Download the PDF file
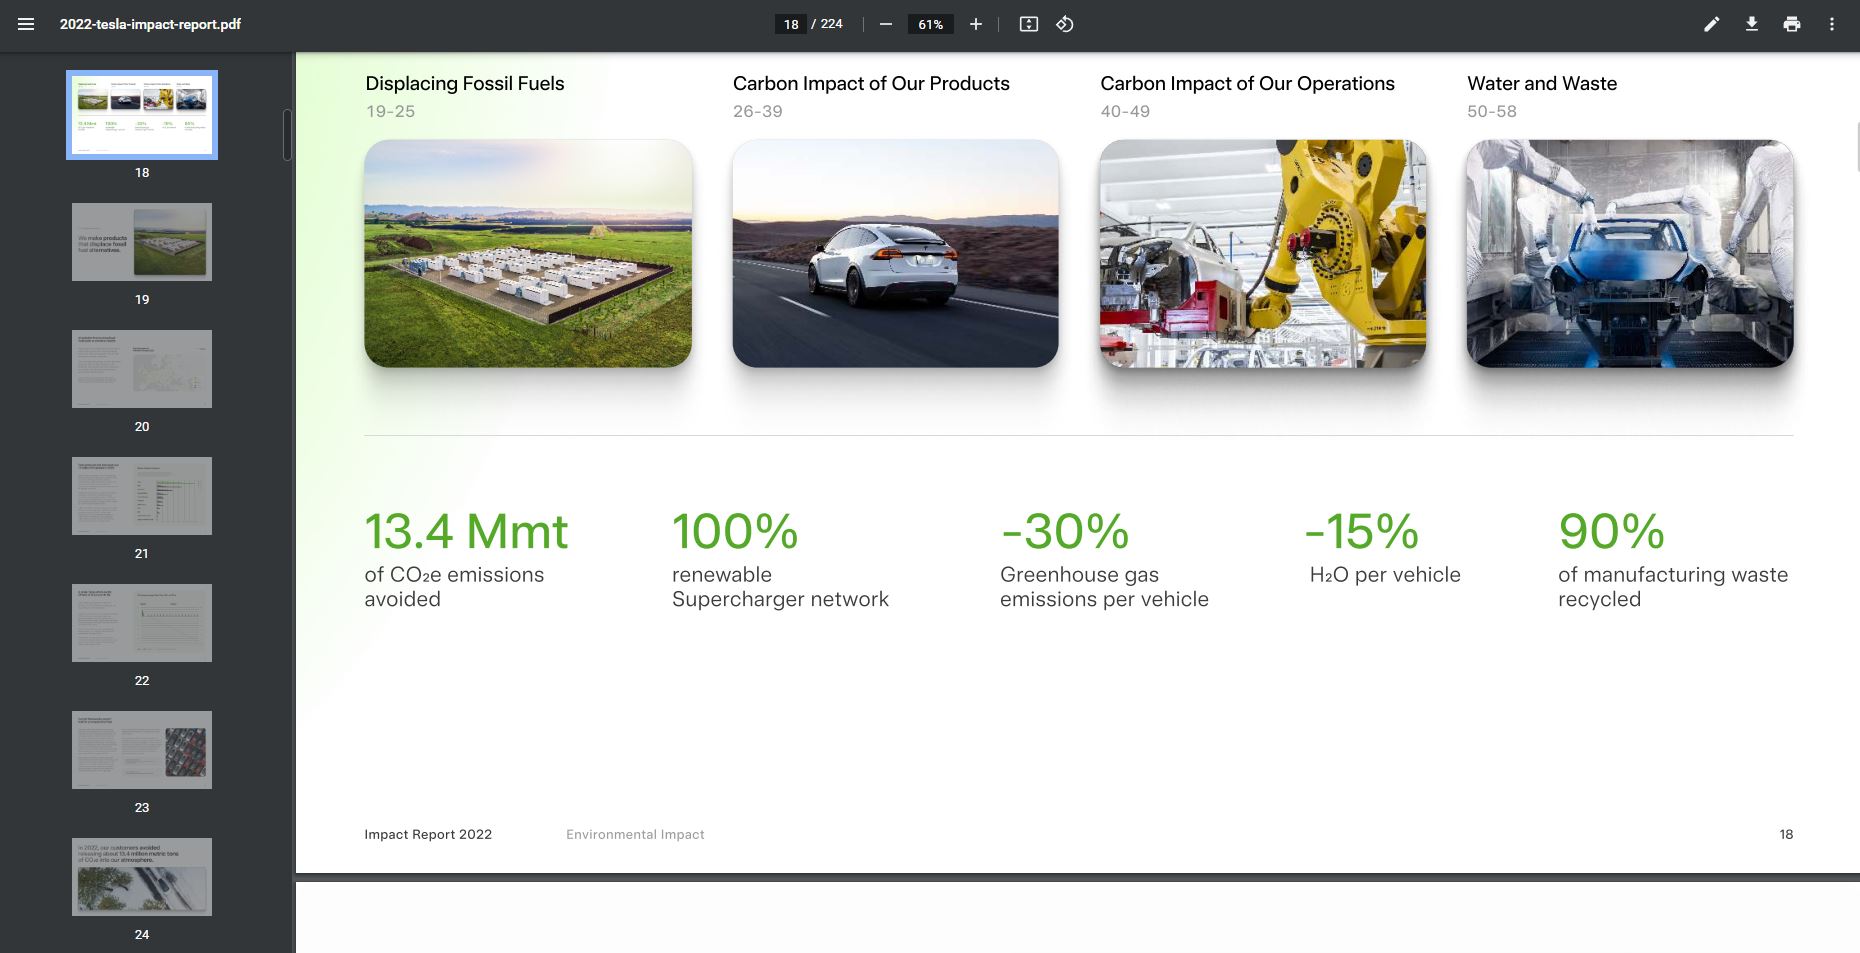The height and width of the screenshot is (953, 1860). [1752, 24]
